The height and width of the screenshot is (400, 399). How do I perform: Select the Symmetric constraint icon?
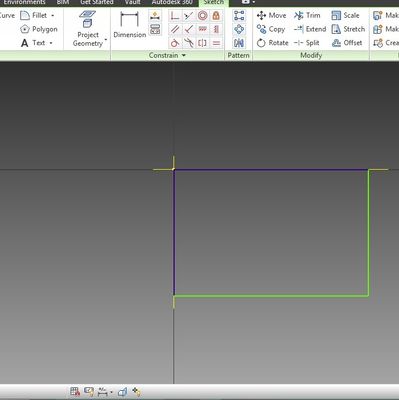coord(202,43)
